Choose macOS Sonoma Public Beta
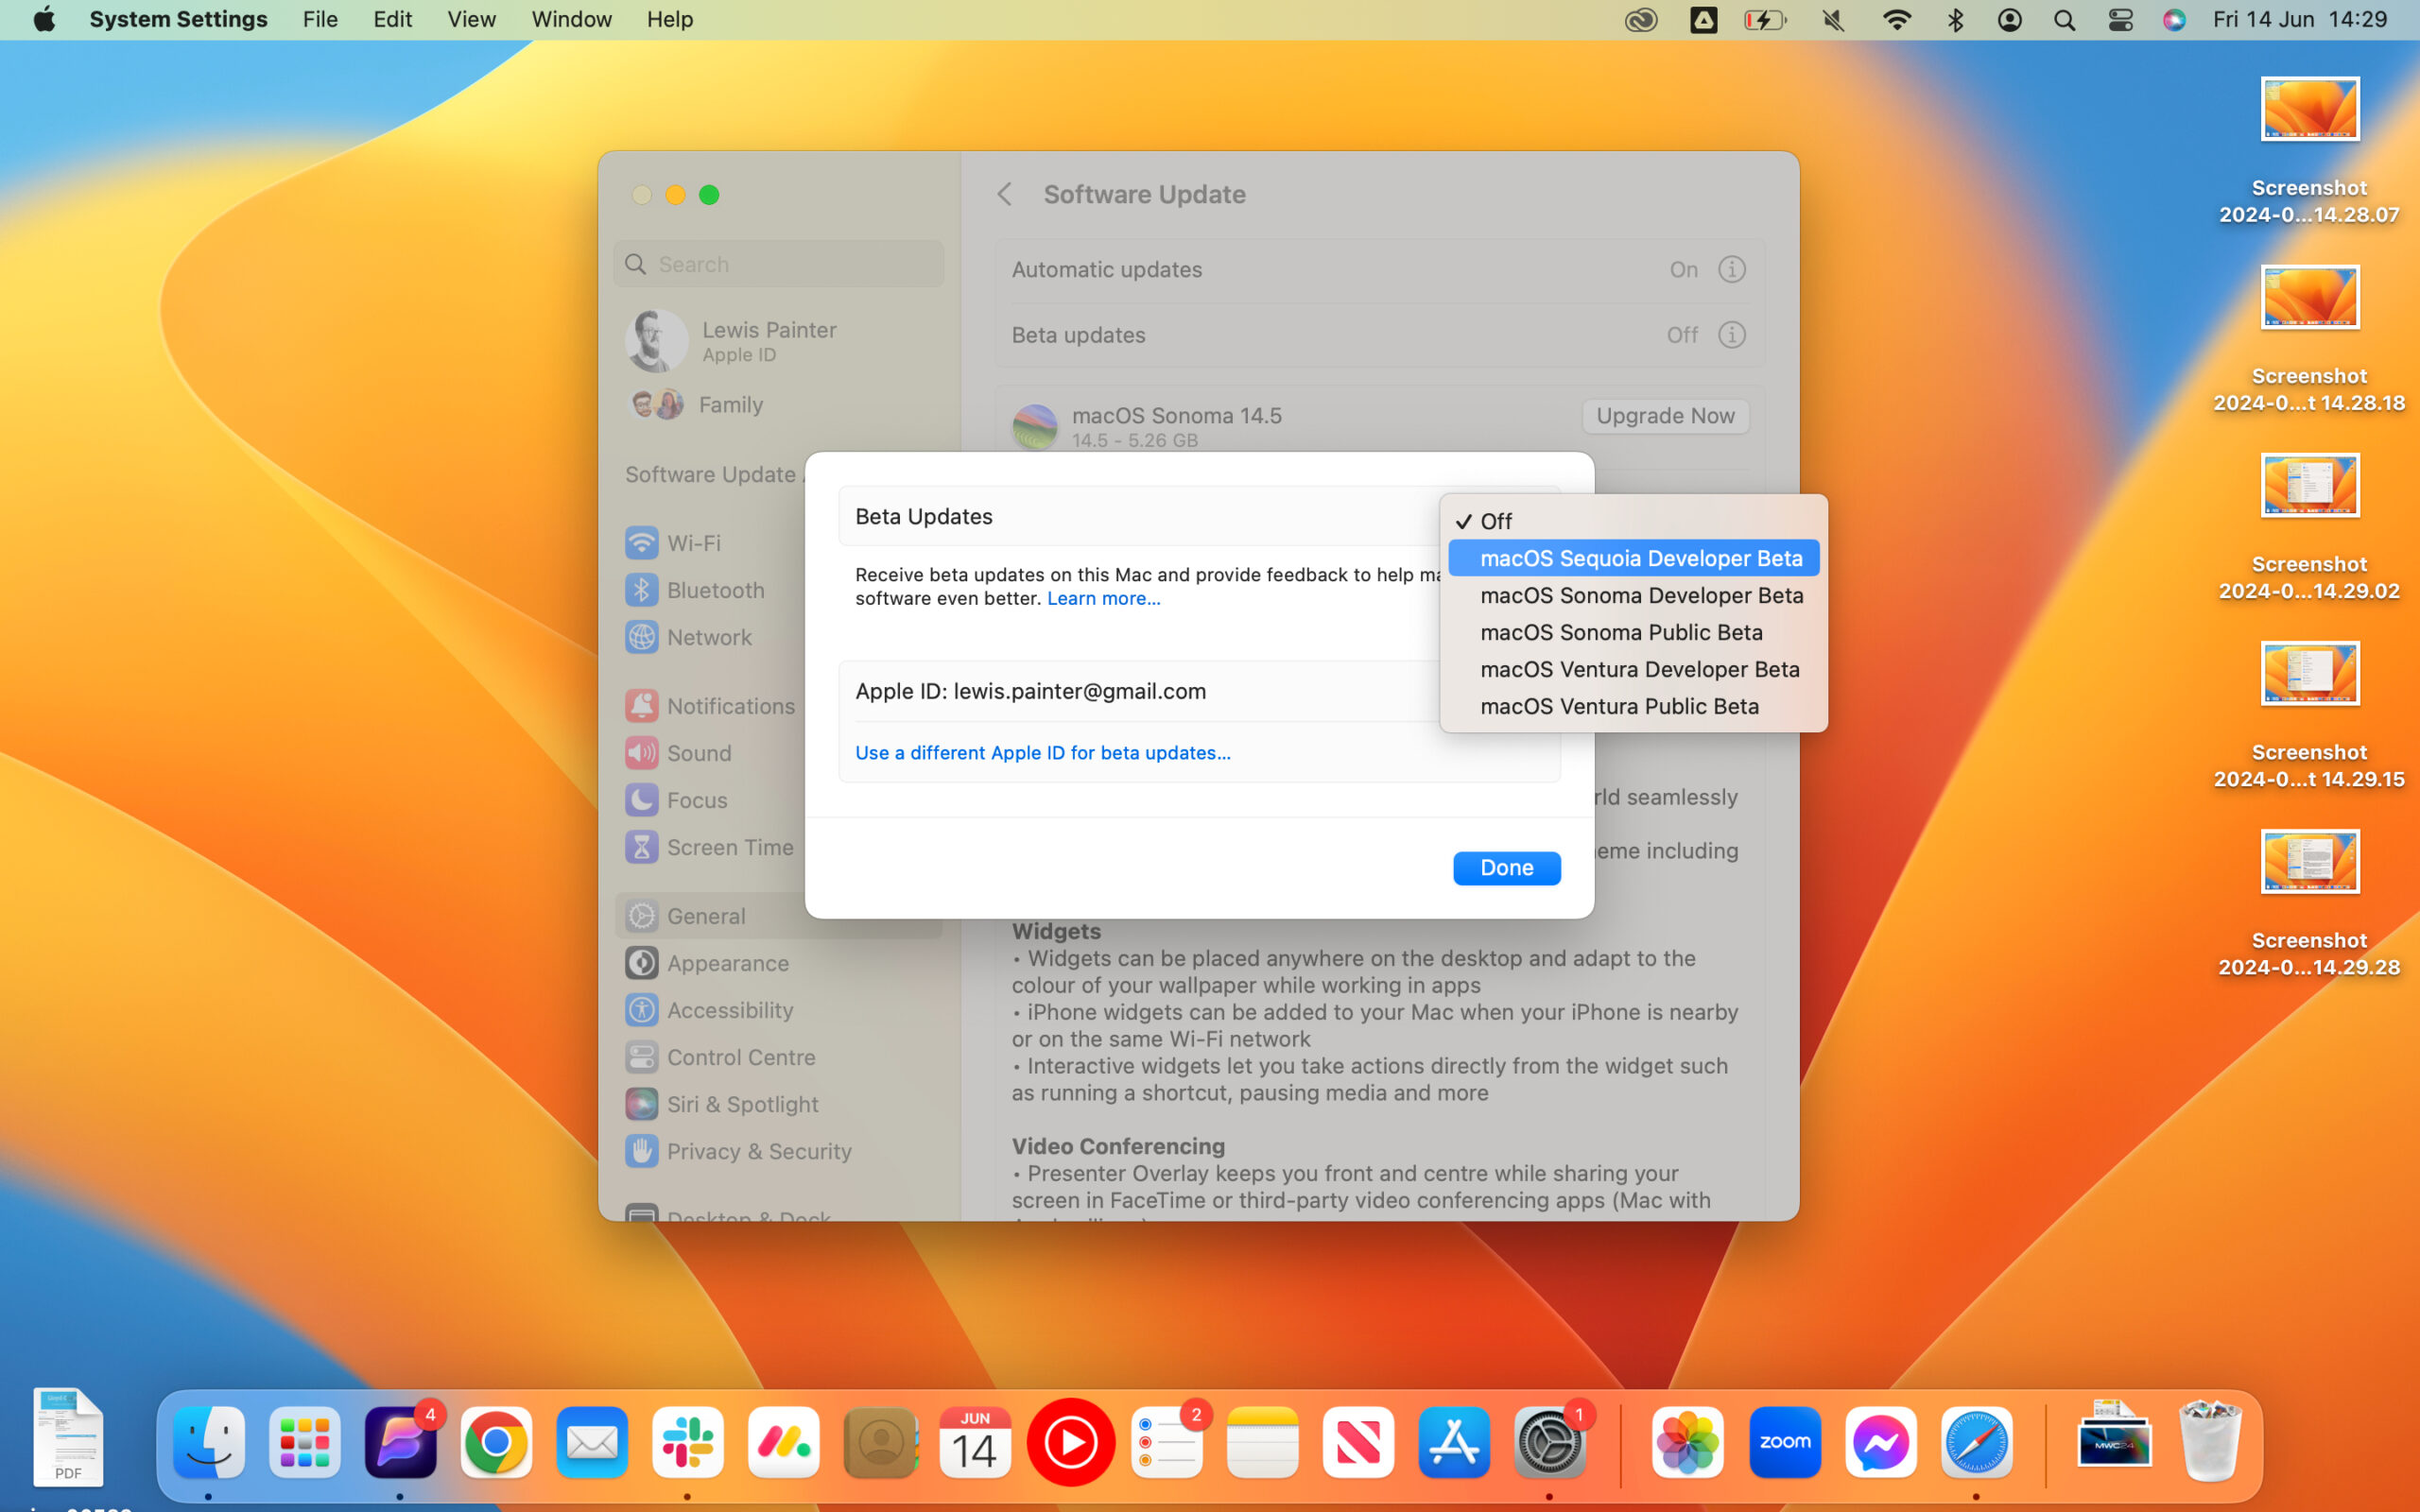 coord(1620,632)
